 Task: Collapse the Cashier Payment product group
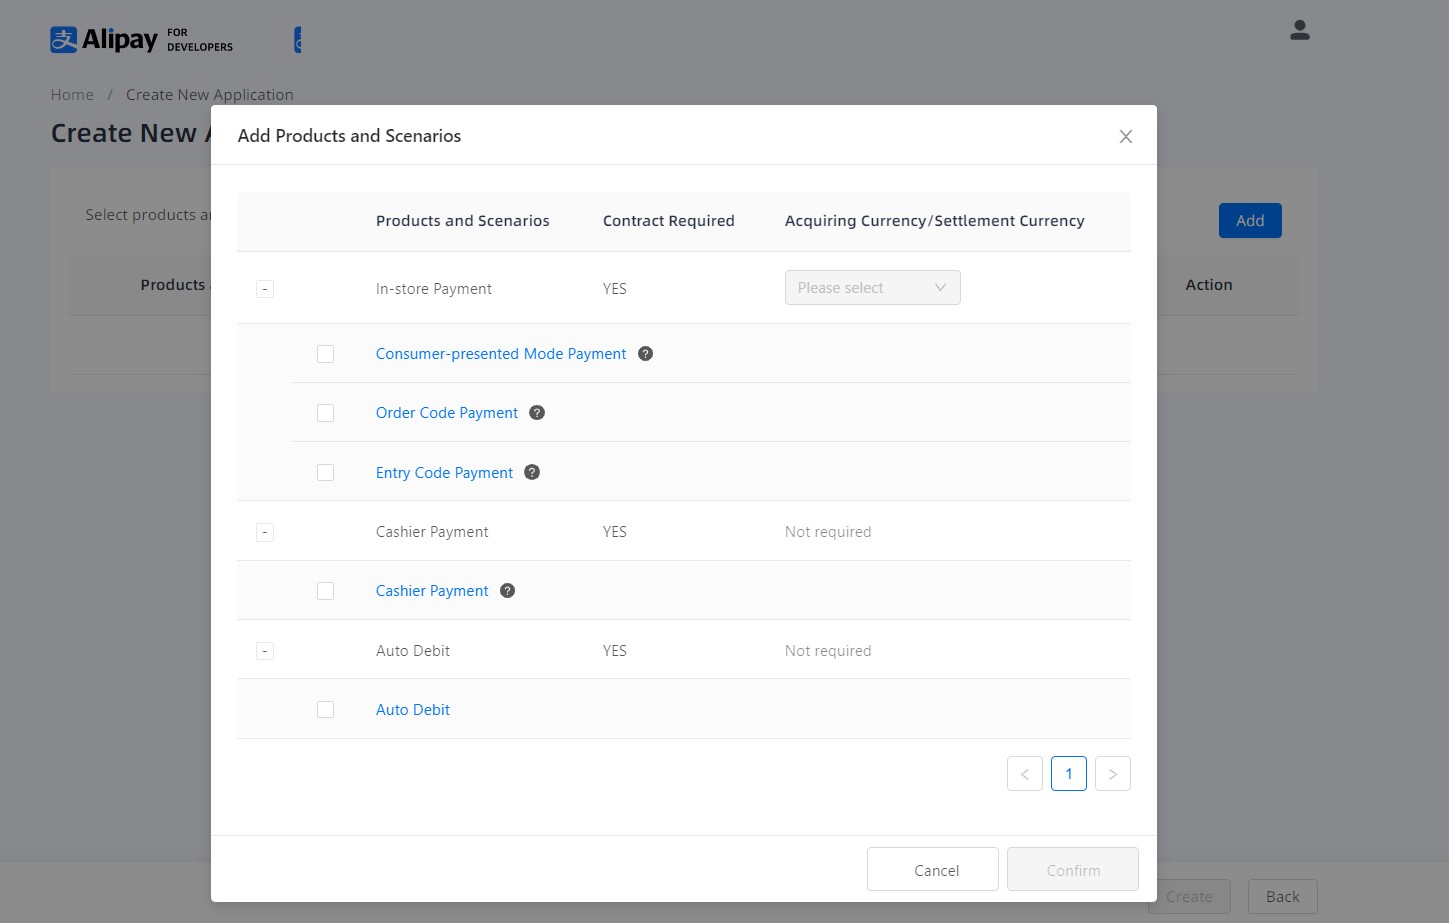coord(265,532)
